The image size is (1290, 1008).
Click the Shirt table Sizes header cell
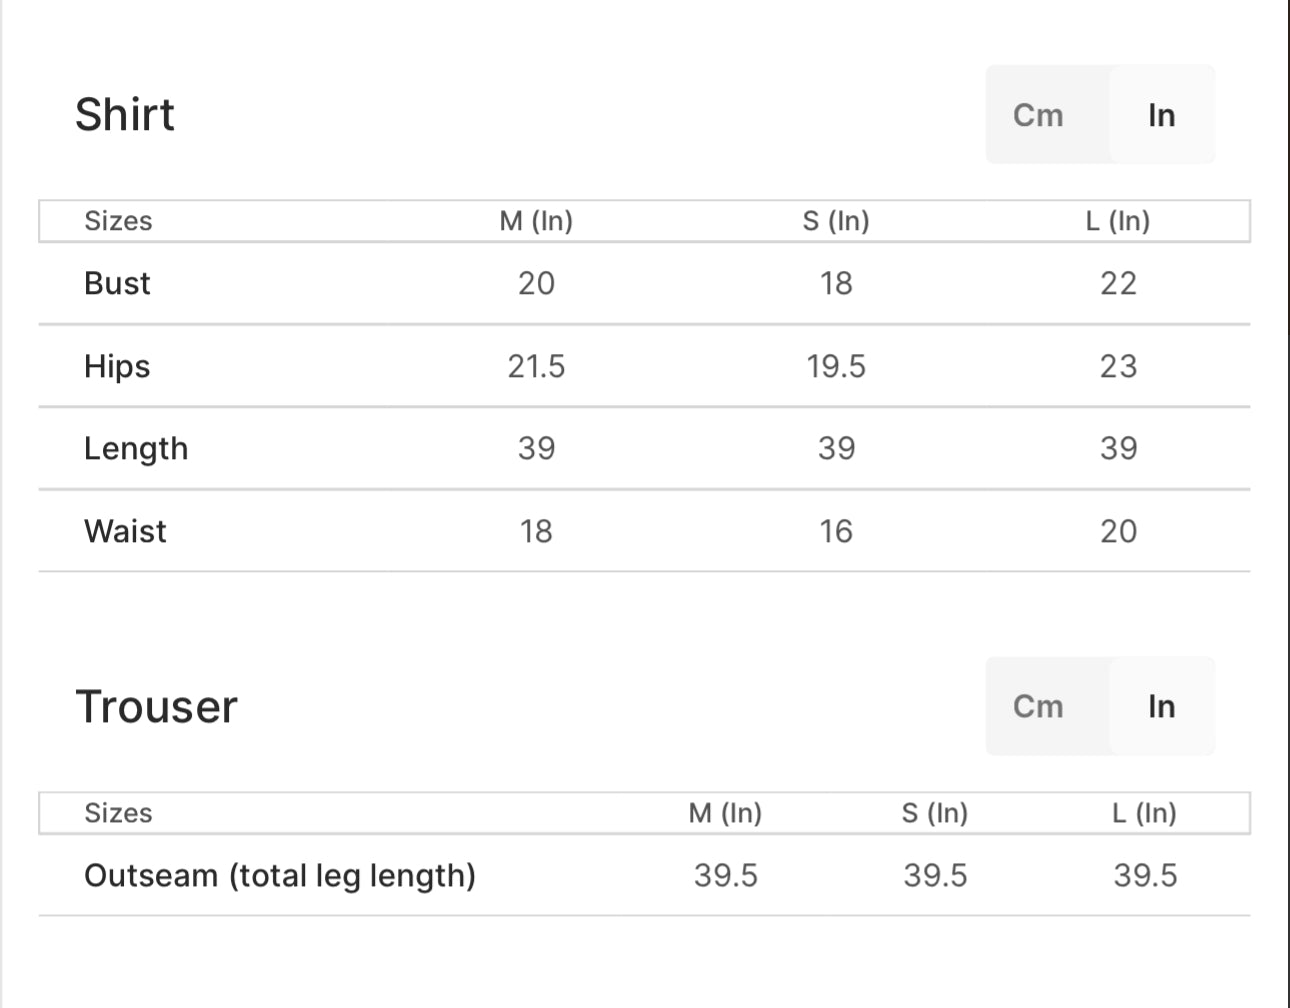(x=118, y=221)
